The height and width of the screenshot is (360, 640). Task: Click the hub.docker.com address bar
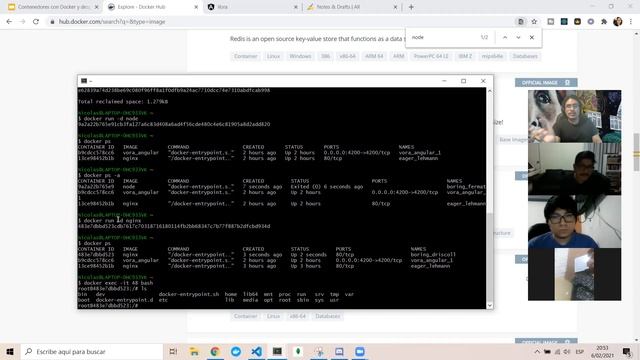(282, 22)
